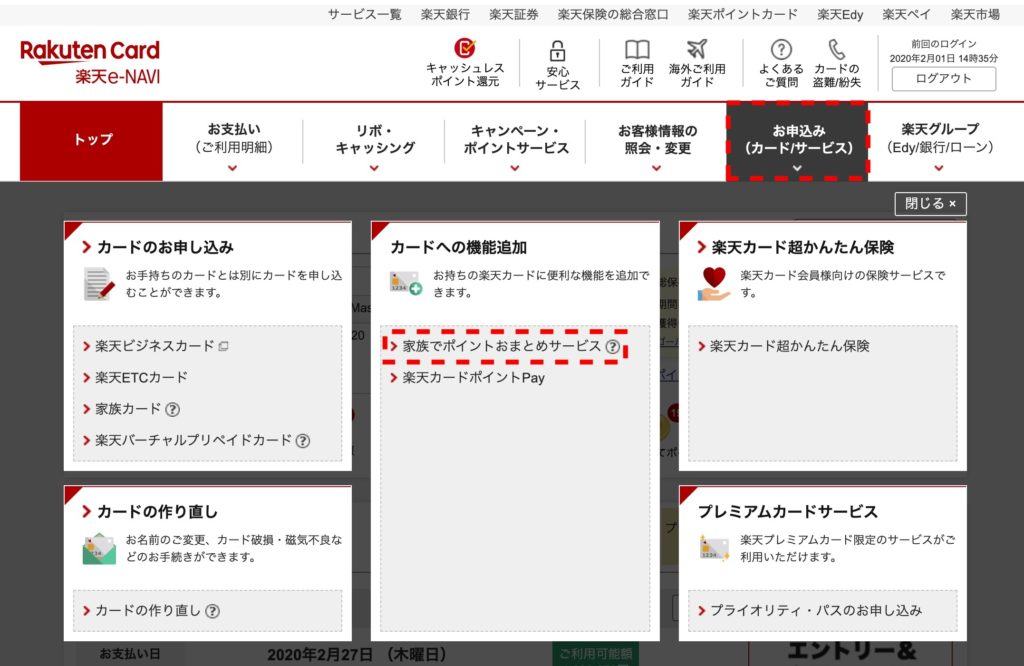Click the カードの盗難/紛失 phone icon
Viewport: 1024px width, 666px height.
point(837,50)
